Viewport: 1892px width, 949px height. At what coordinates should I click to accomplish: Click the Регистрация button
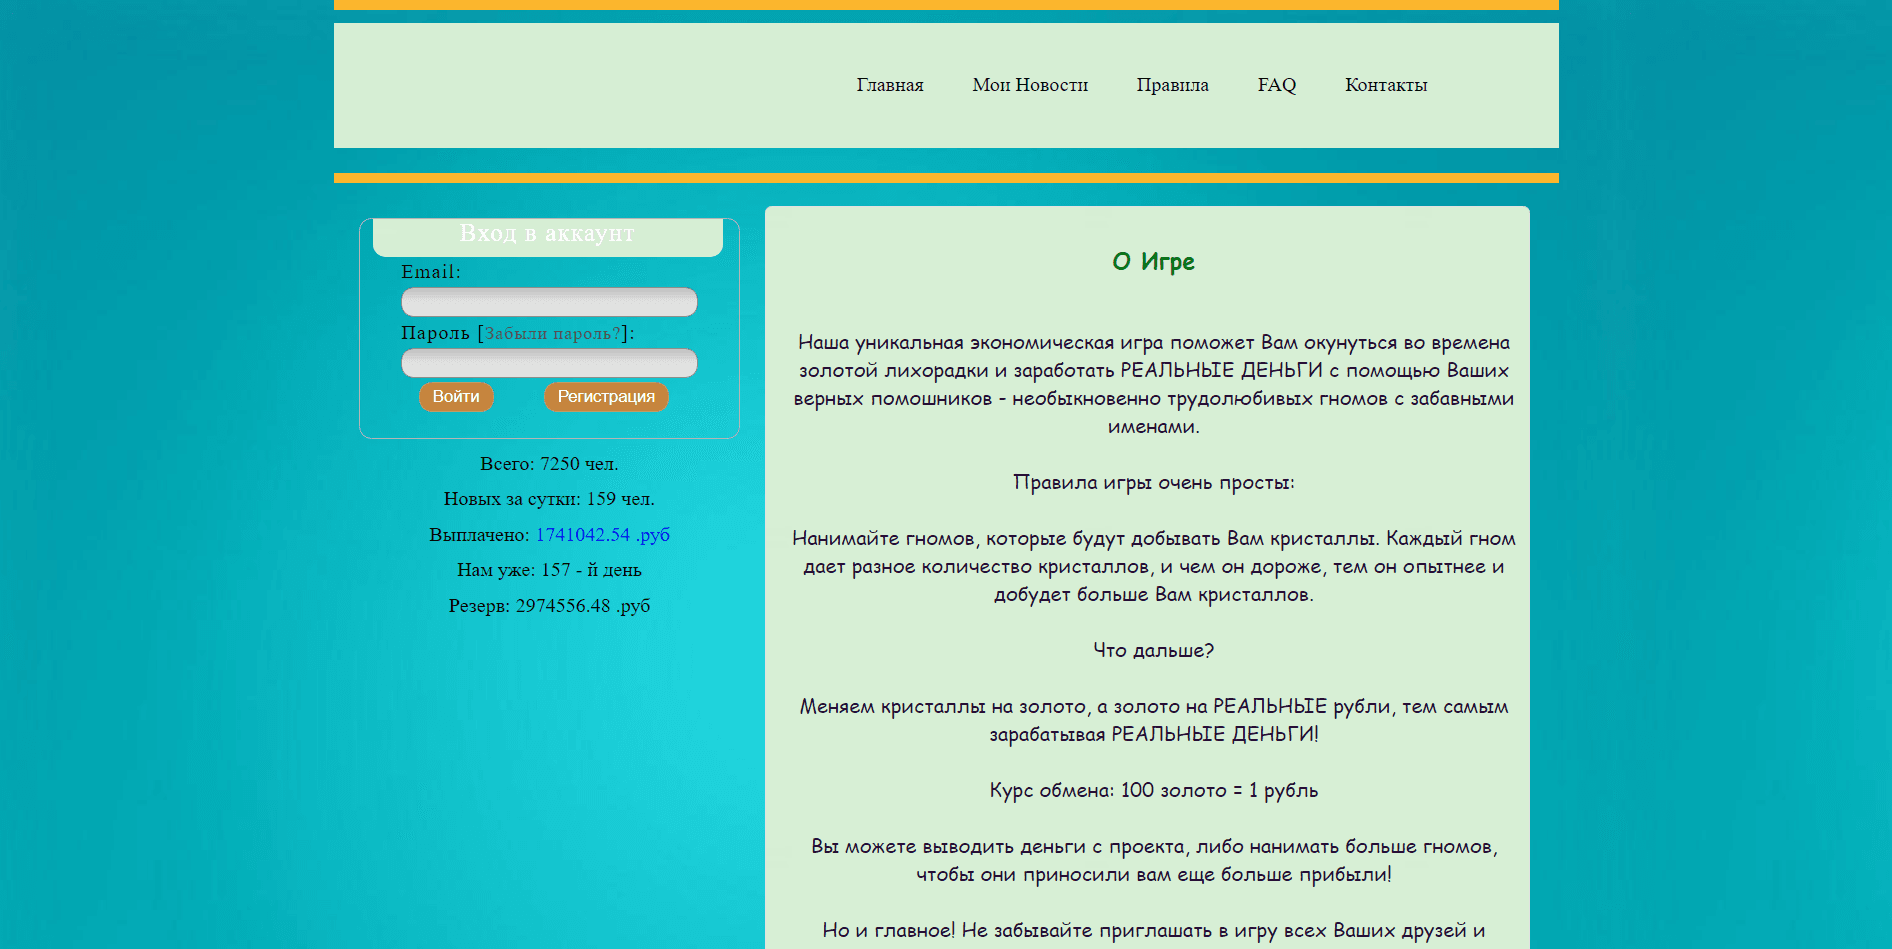coord(606,396)
